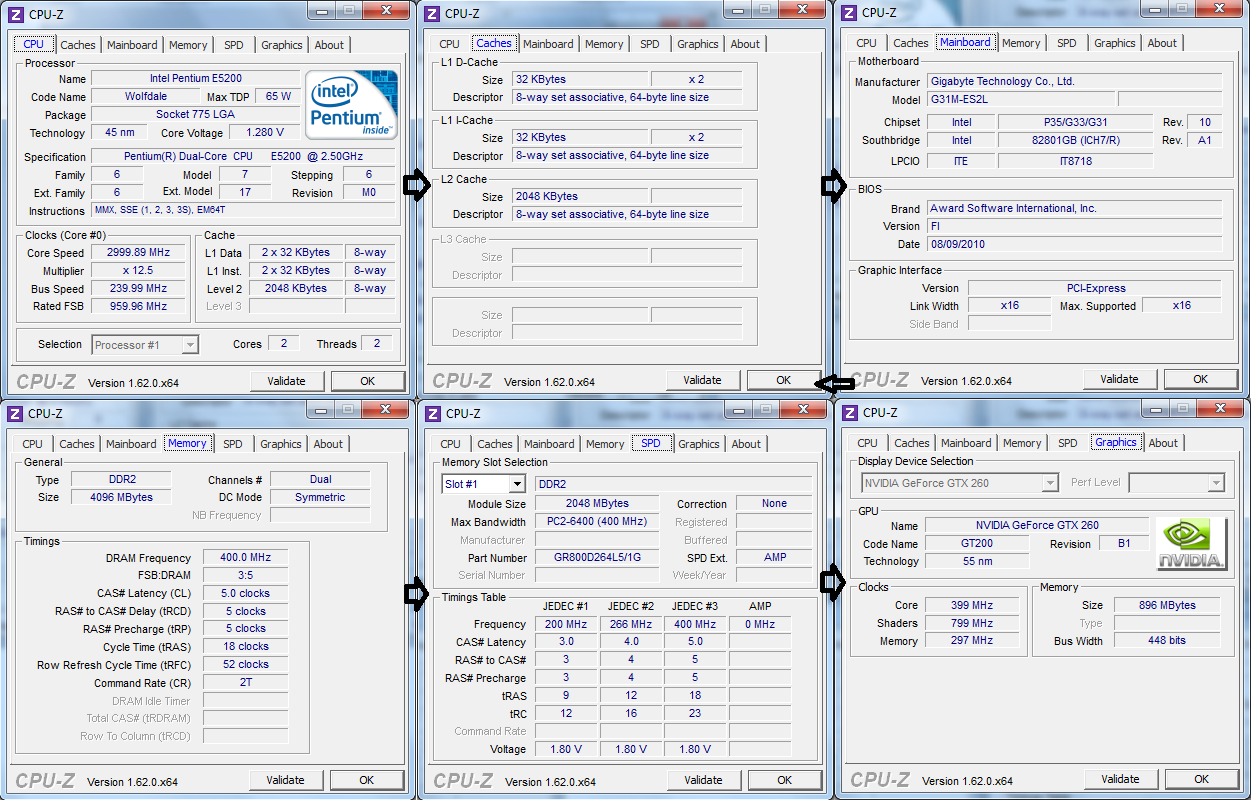This screenshot has height=800, width=1251.
Task: Click Validate in the Motherboard BIOS window
Action: [x=1120, y=379]
